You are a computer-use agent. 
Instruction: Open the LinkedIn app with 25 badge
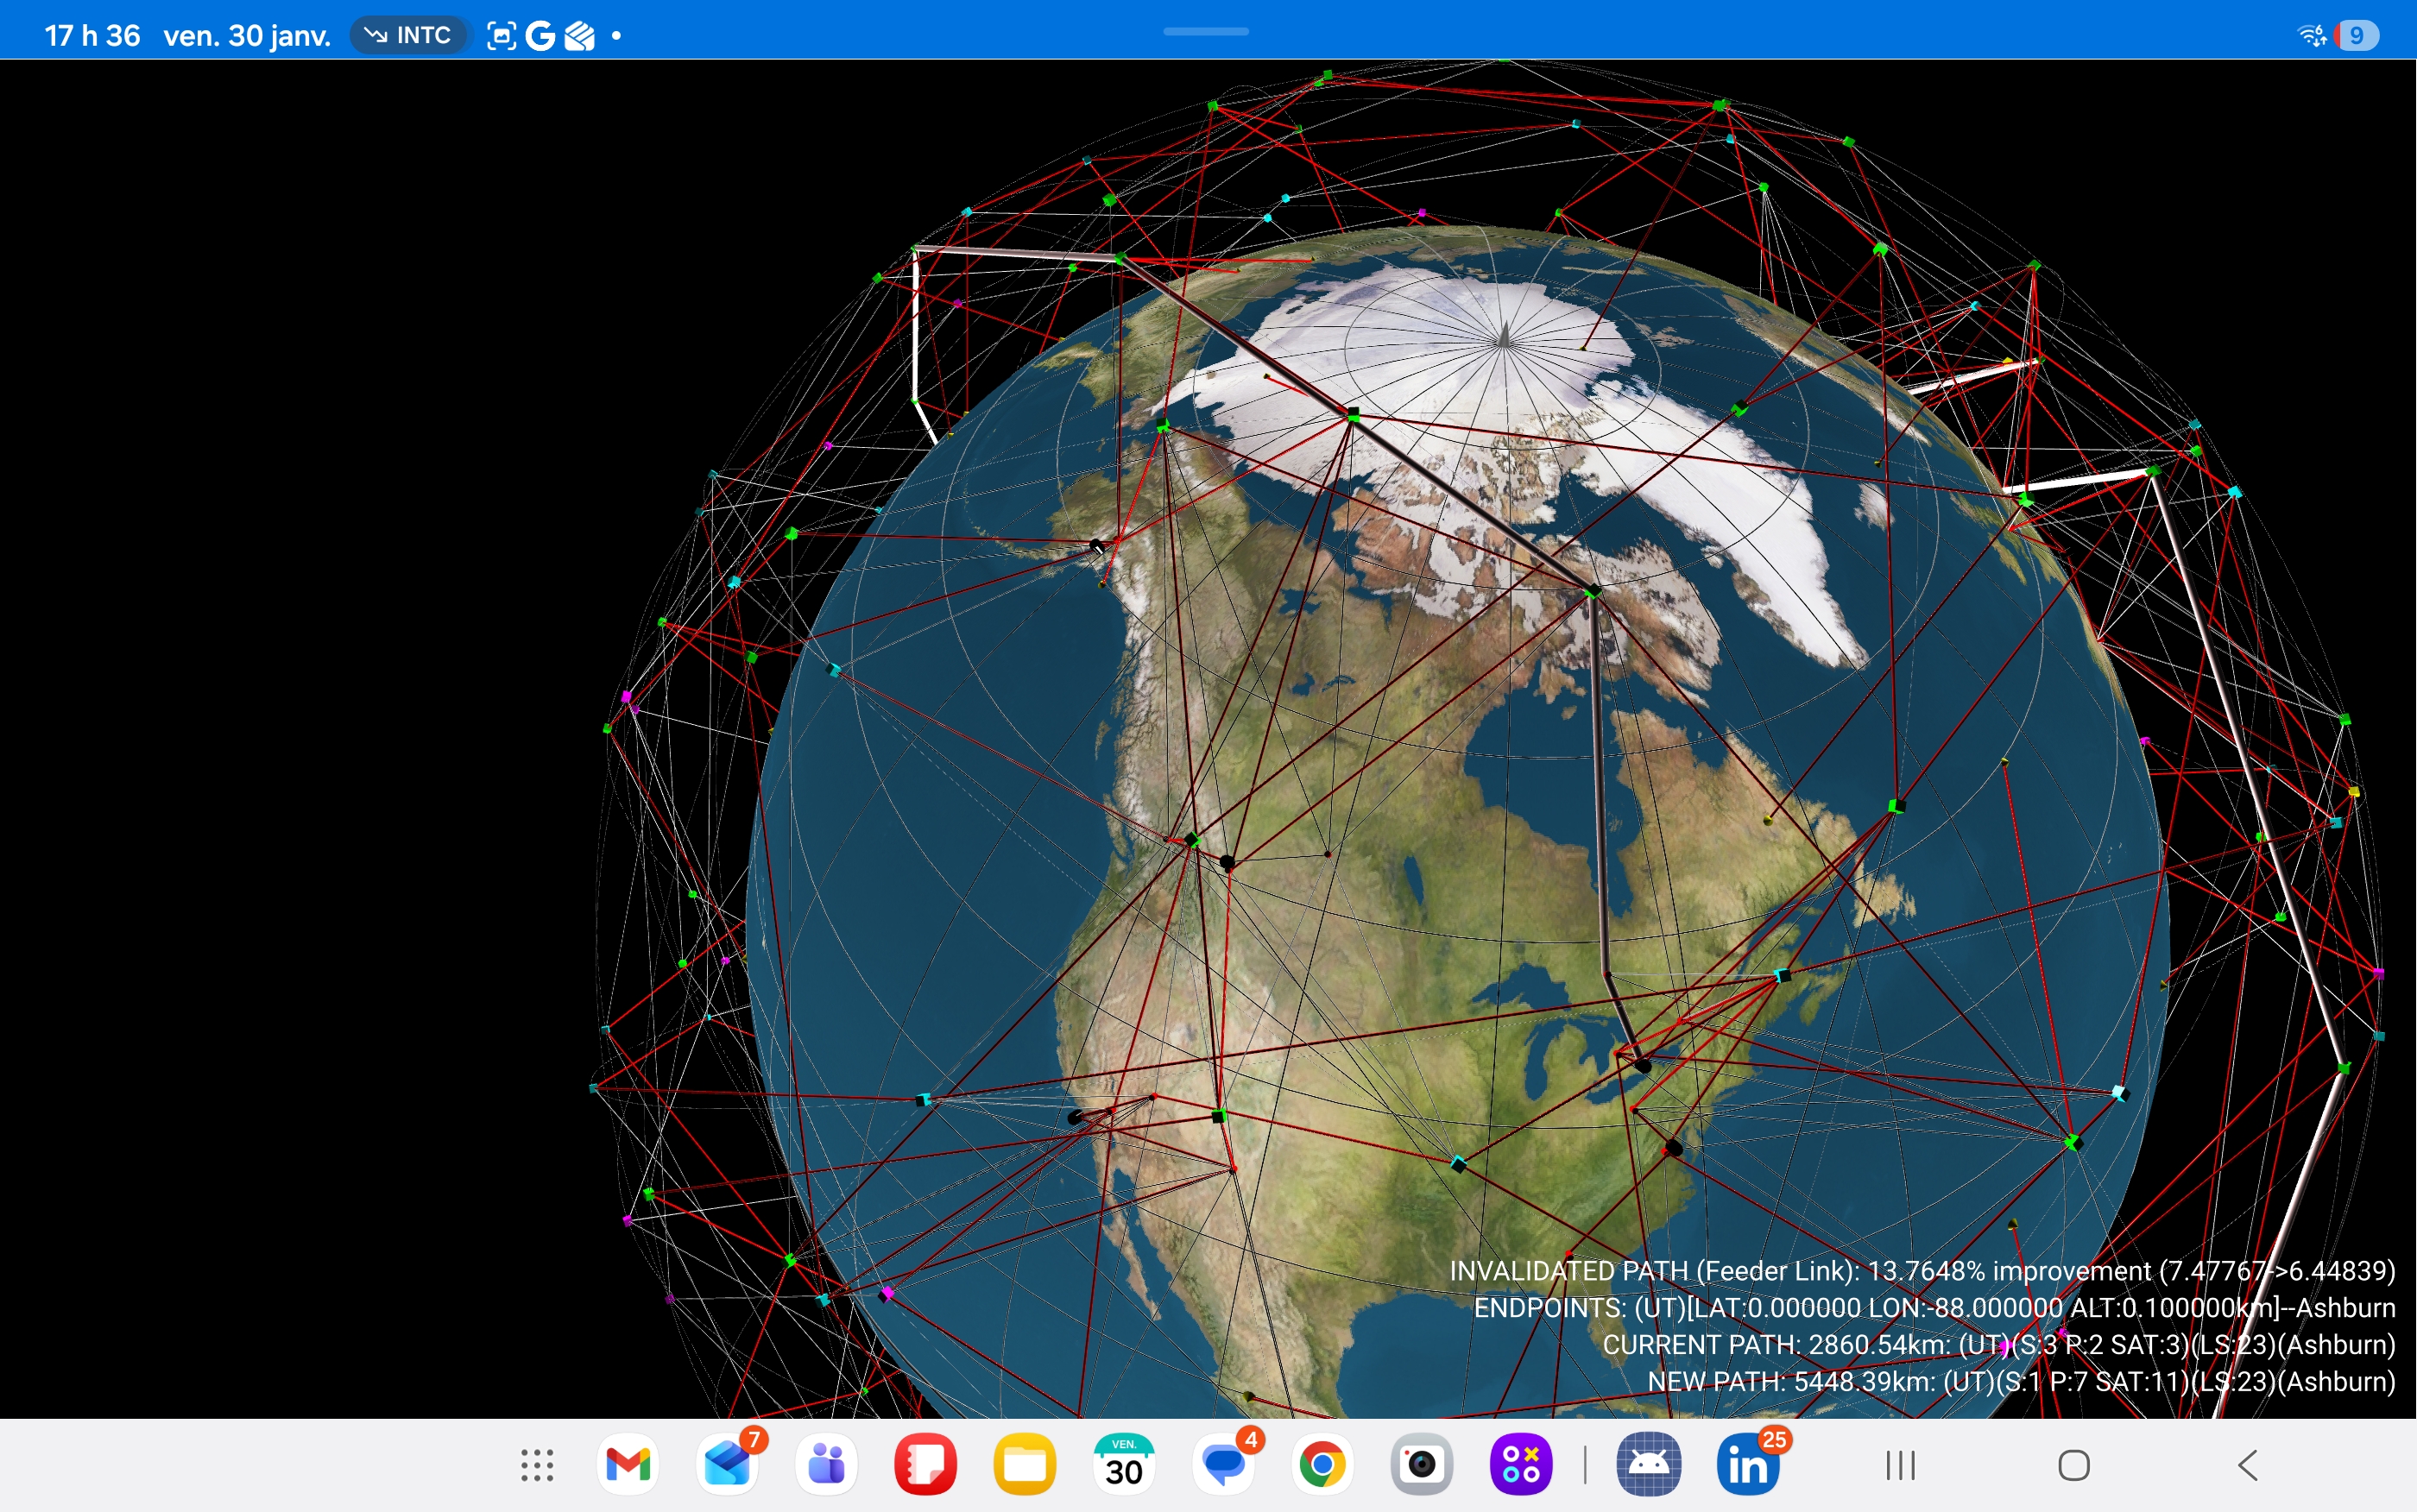tap(1748, 1466)
